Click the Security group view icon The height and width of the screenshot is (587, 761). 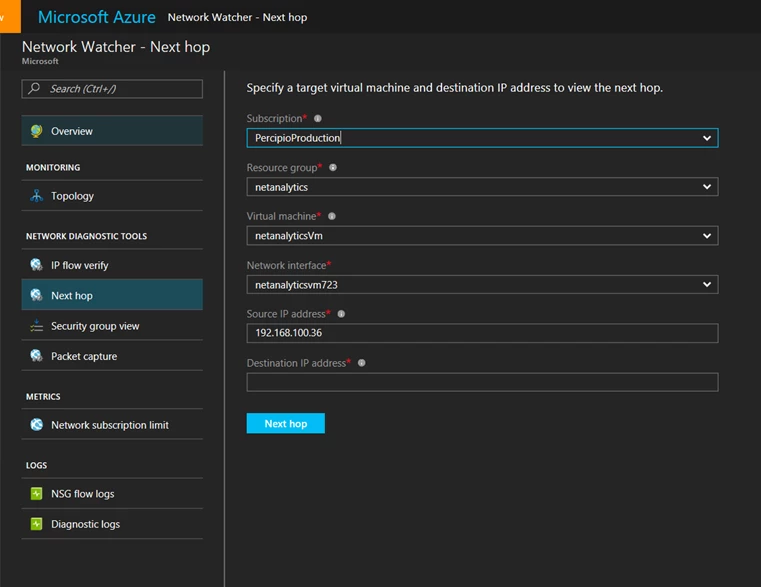pyautogui.click(x=36, y=325)
